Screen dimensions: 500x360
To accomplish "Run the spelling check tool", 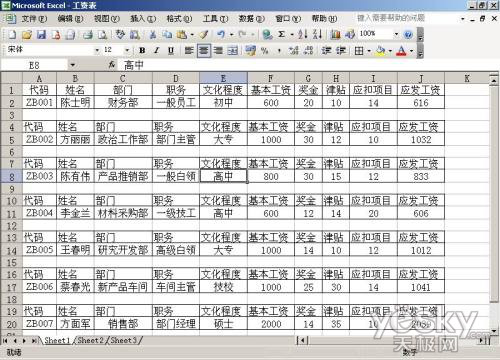I will tap(120, 34).
